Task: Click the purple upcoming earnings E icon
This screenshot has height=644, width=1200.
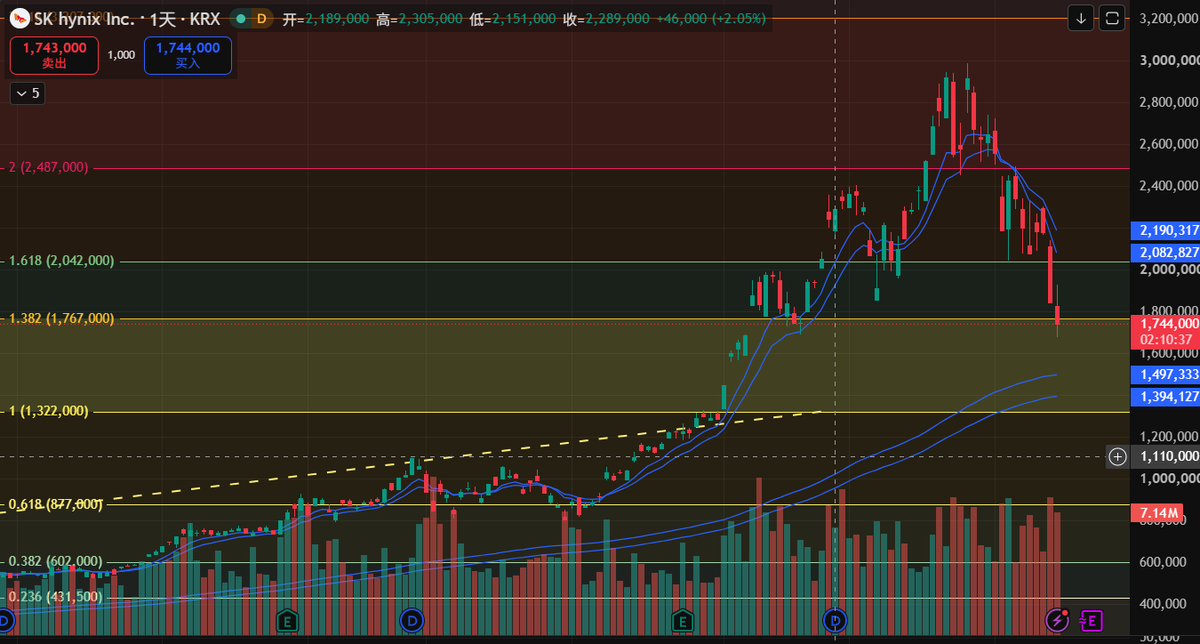Action: point(1090,621)
